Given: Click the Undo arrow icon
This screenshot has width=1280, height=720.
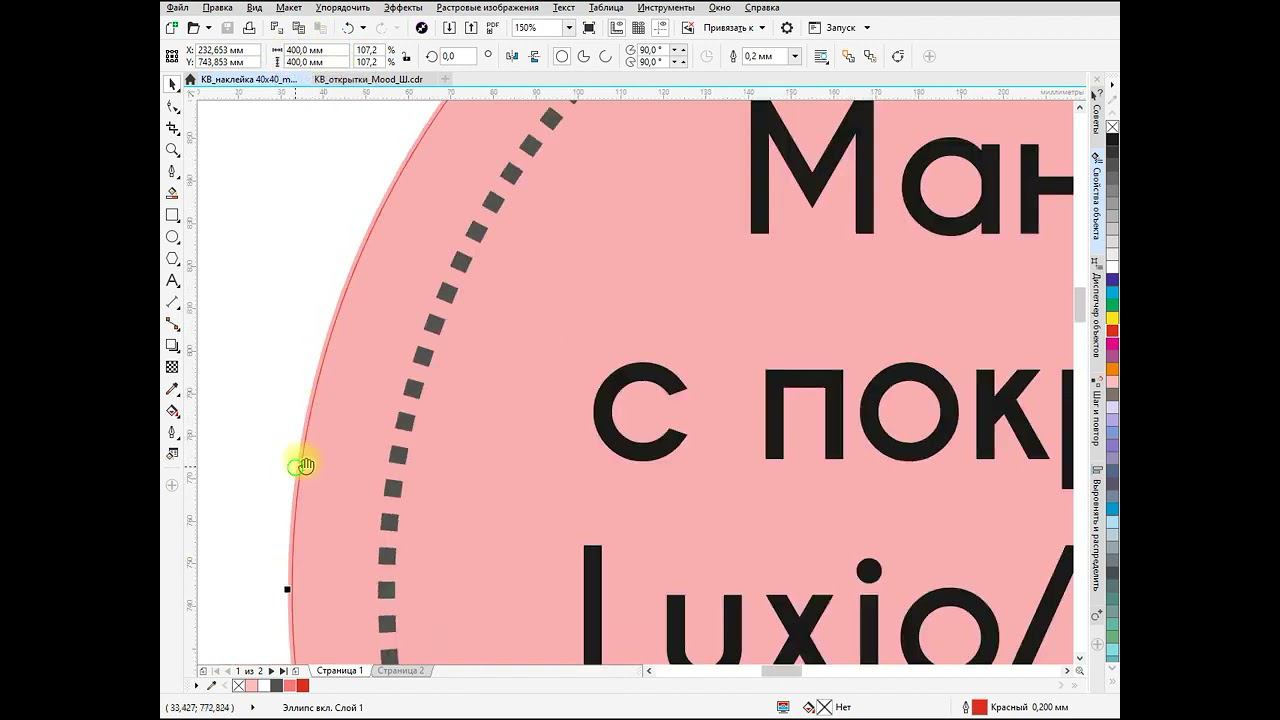Looking at the screenshot, I should coord(348,28).
